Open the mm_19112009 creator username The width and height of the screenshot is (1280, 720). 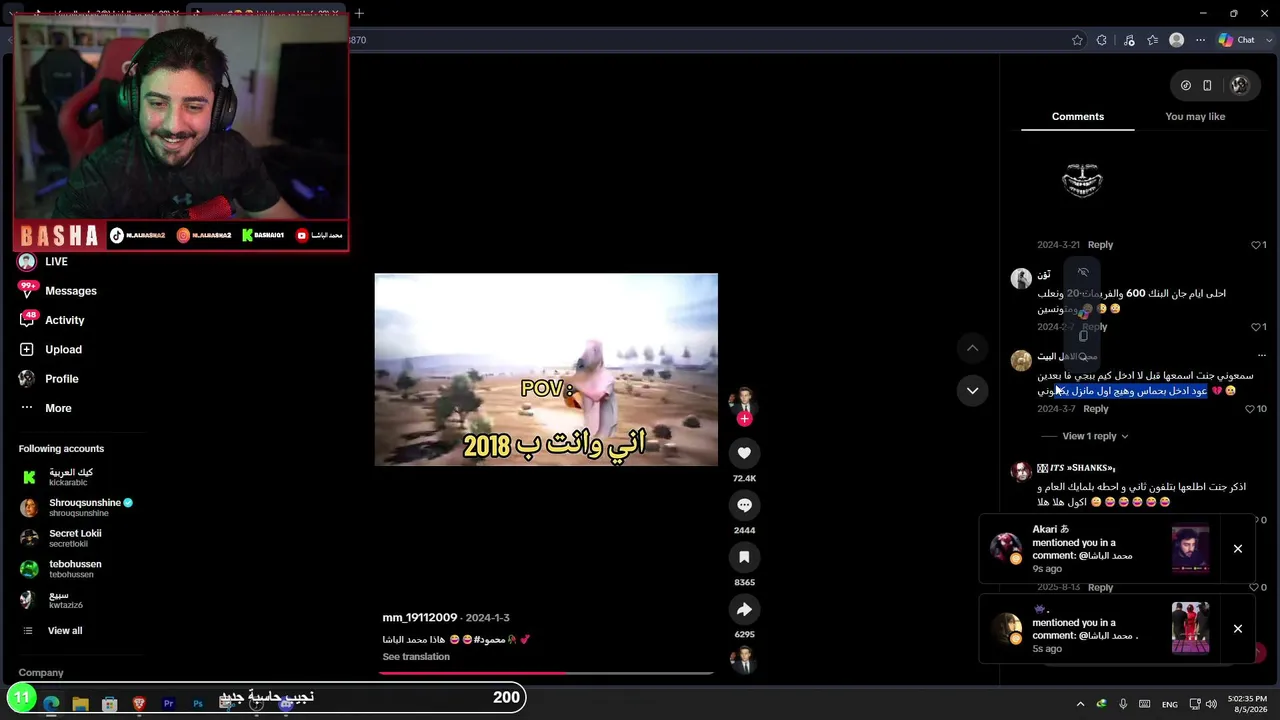(x=420, y=618)
